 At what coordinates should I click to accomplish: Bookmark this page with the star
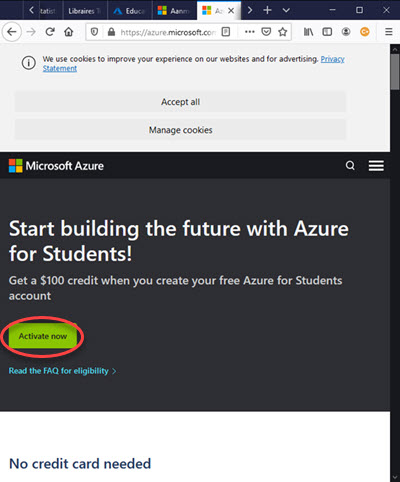[283, 32]
